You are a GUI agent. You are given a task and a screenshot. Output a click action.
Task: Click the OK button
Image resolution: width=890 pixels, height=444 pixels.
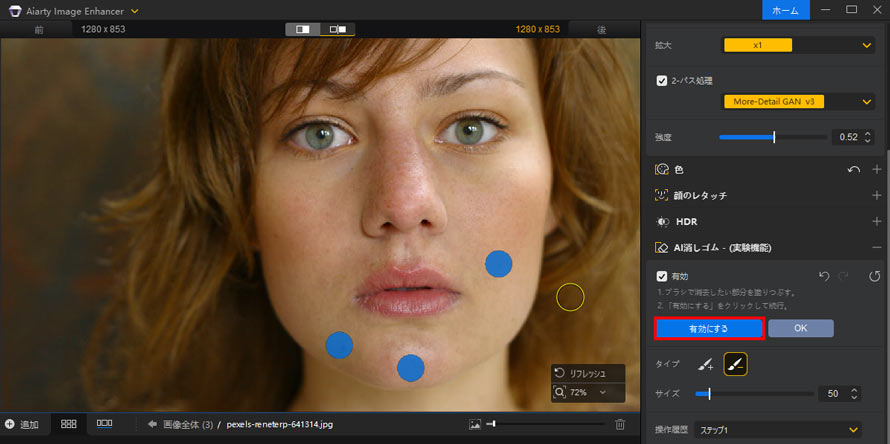800,328
